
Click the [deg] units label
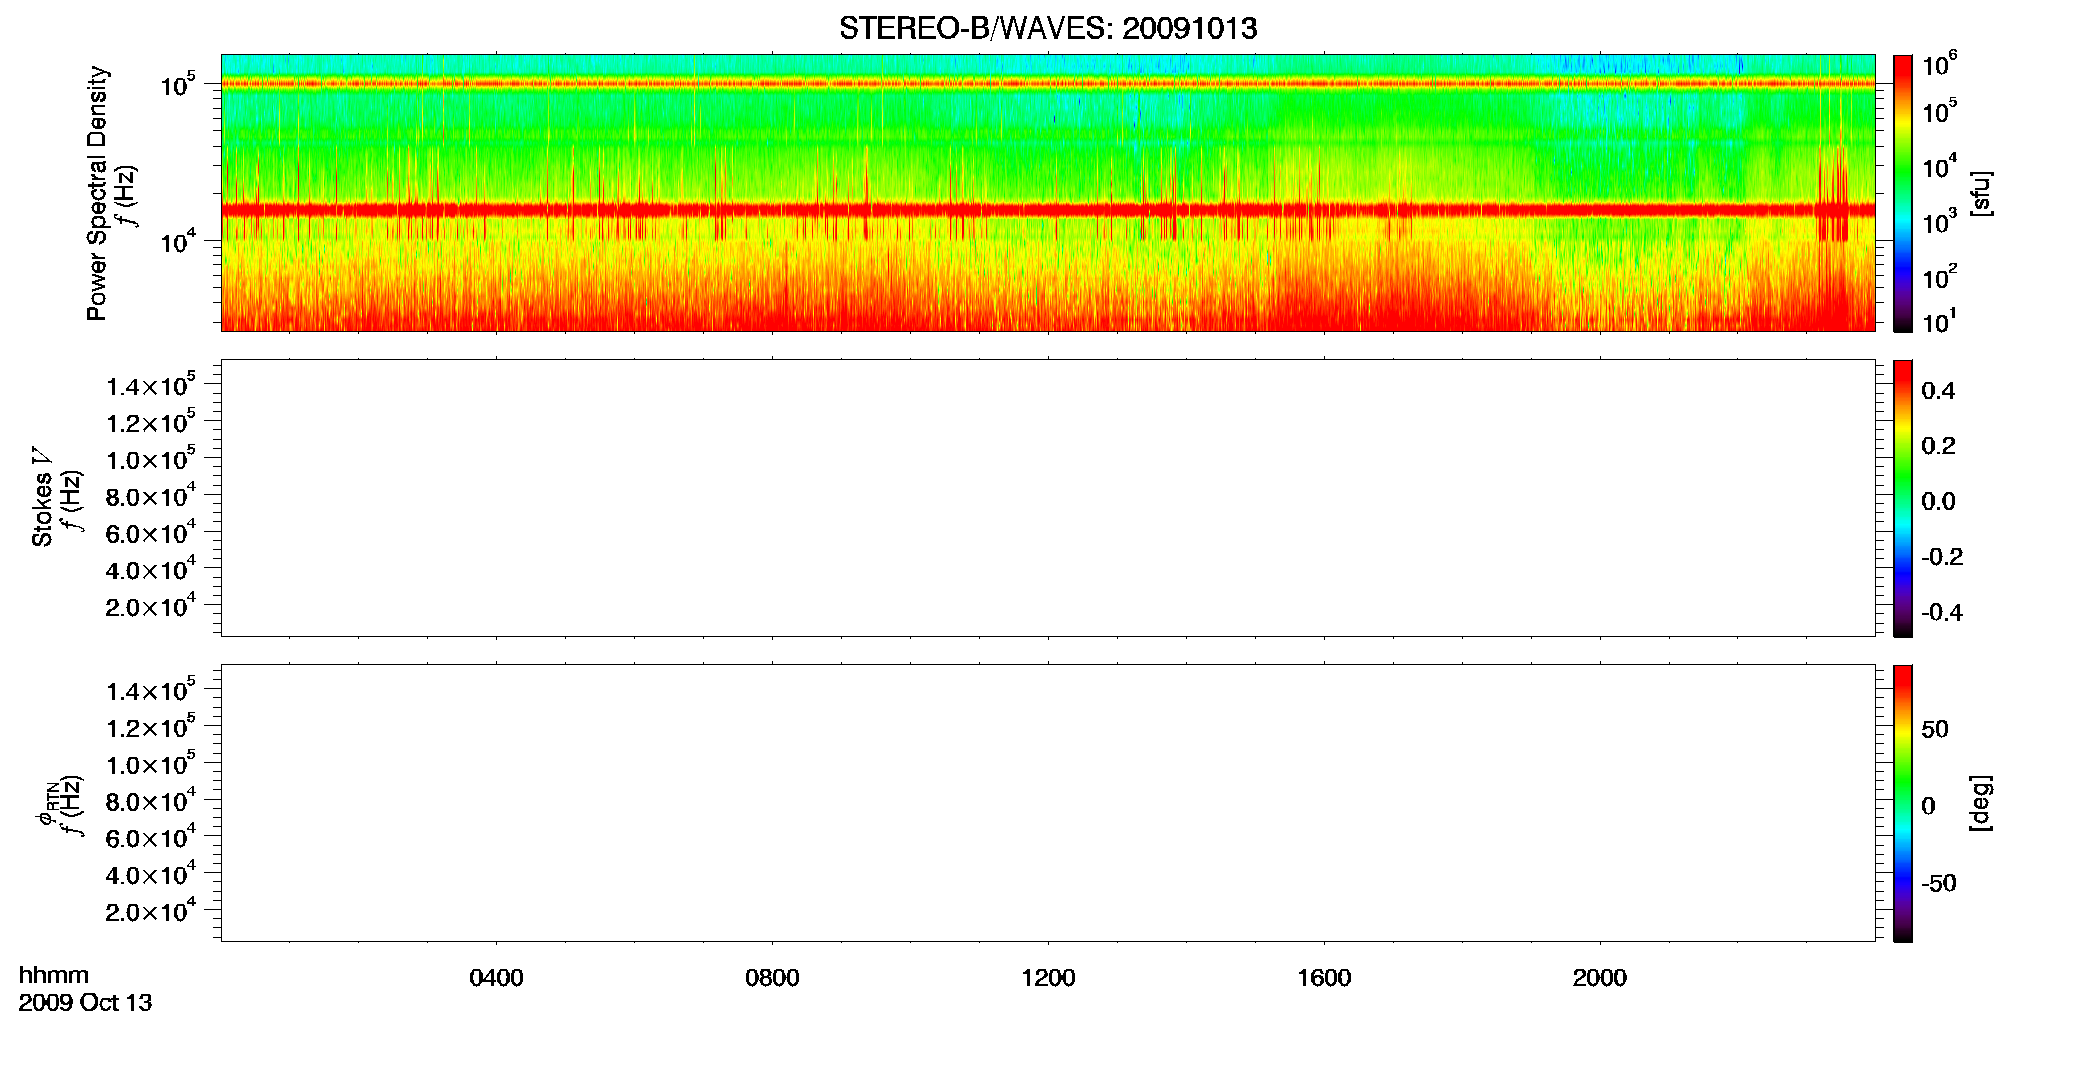1980,803
